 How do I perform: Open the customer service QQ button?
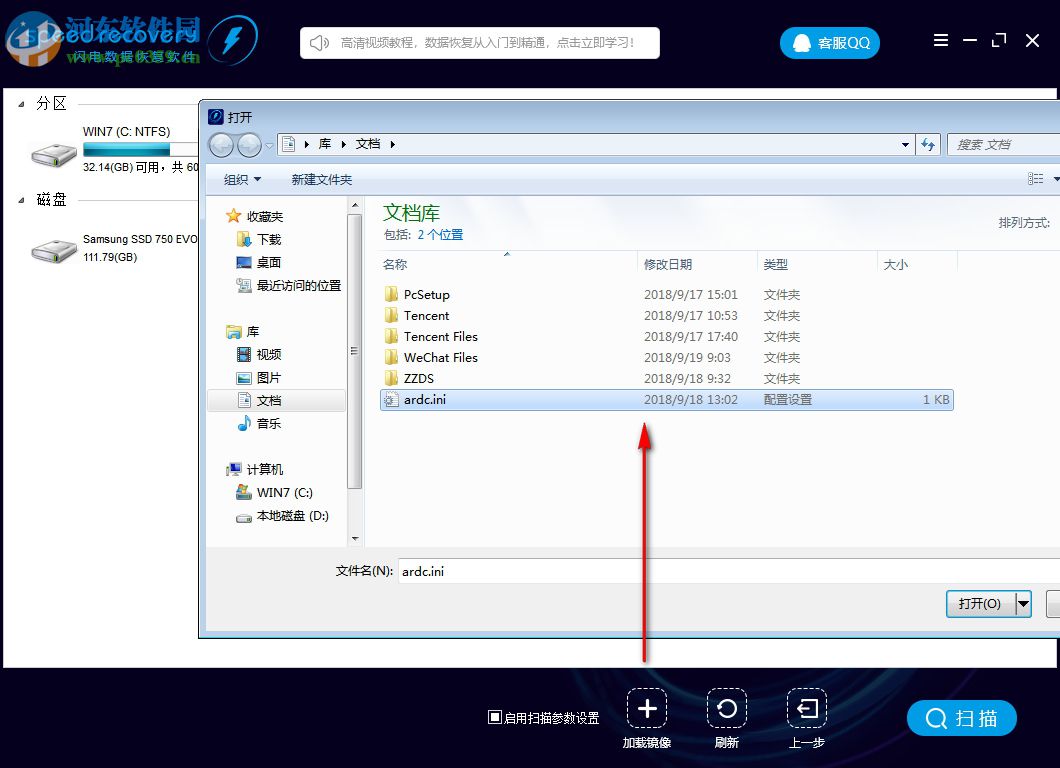click(x=829, y=43)
